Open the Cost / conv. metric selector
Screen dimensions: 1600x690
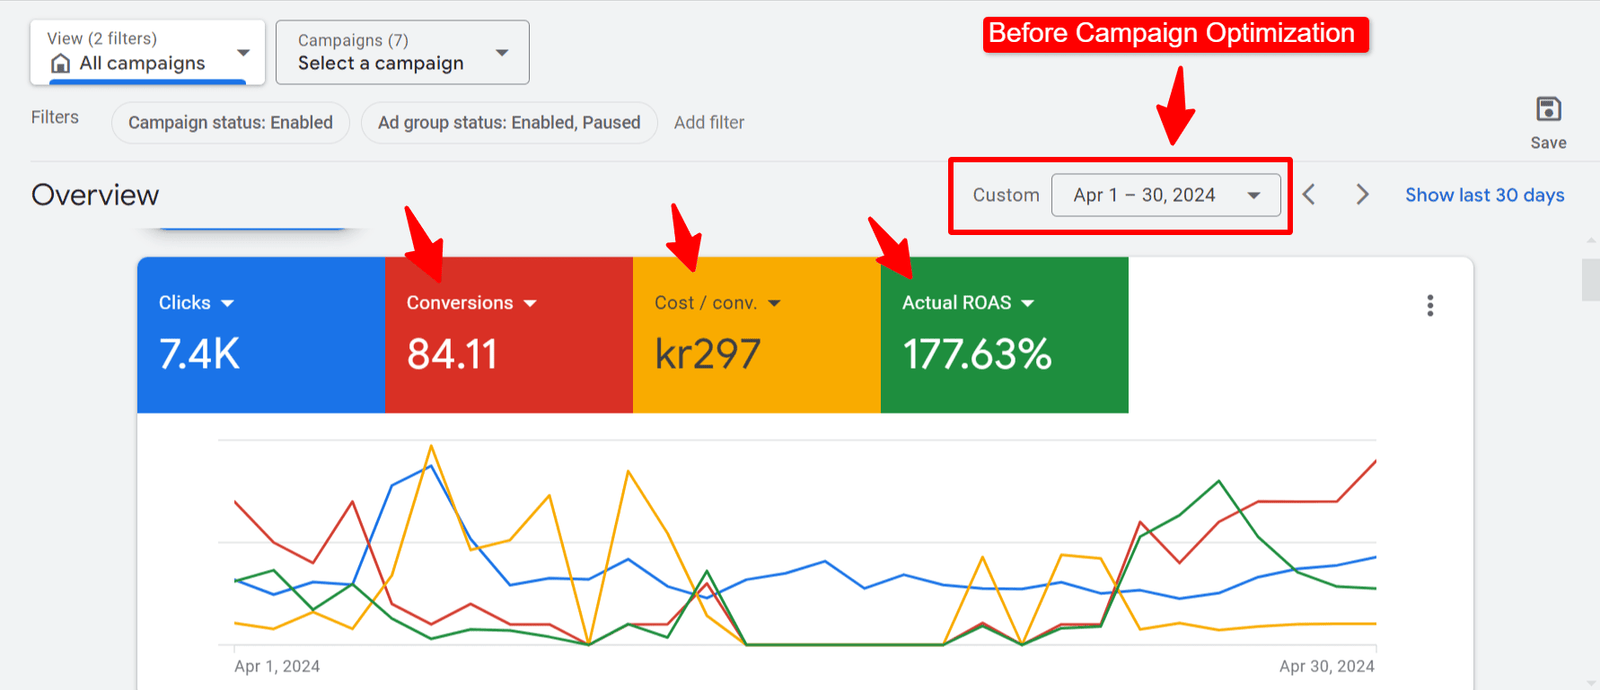(774, 303)
